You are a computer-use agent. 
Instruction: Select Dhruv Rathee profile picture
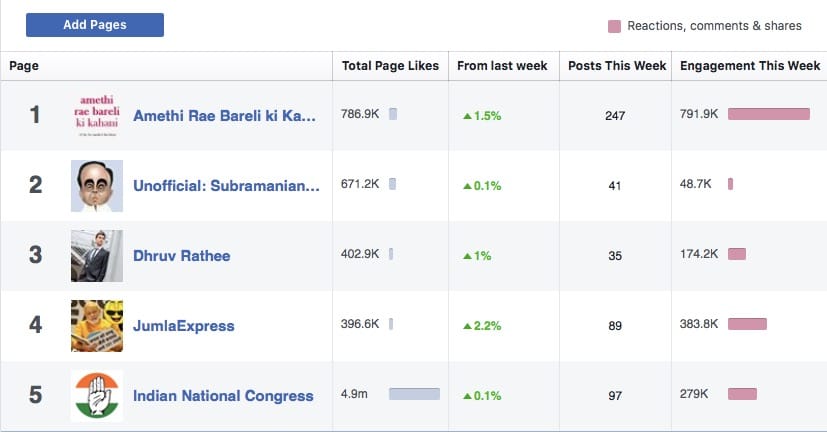tap(97, 256)
